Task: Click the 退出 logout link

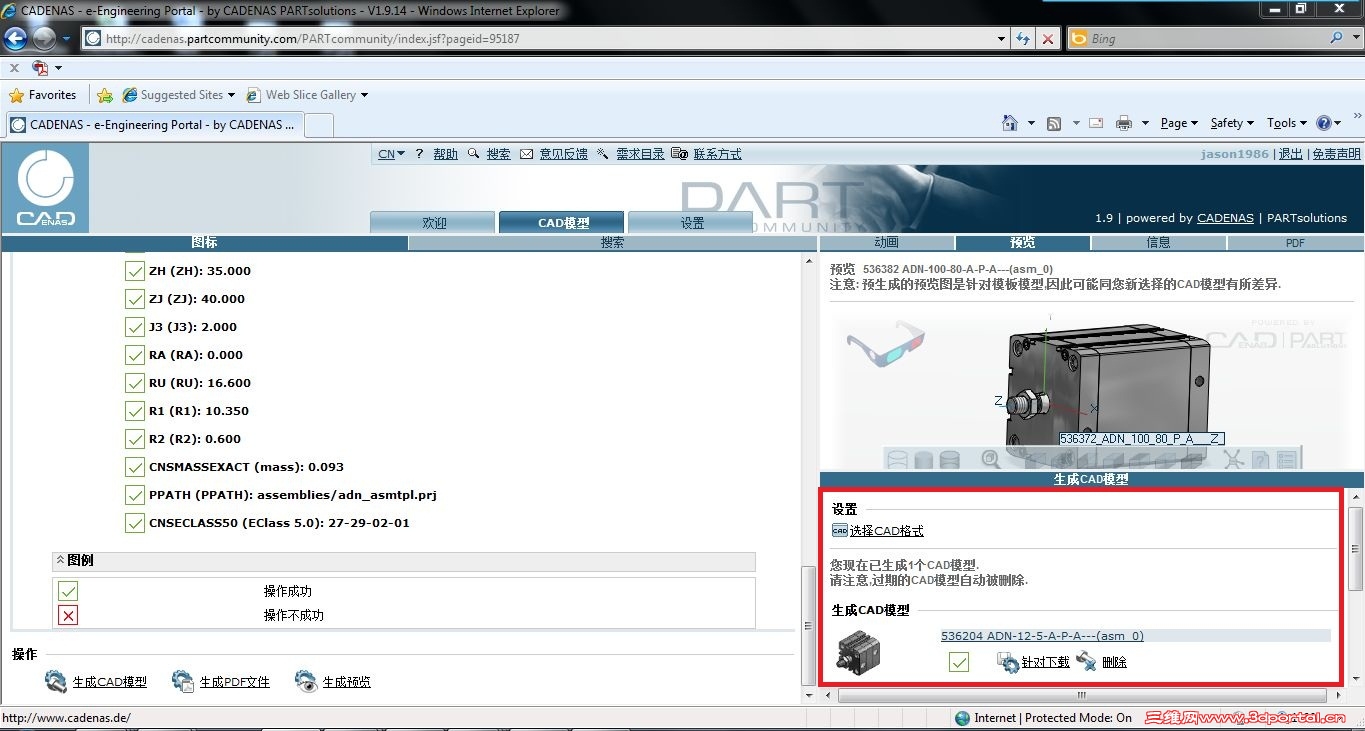Action: coord(1291,154)
